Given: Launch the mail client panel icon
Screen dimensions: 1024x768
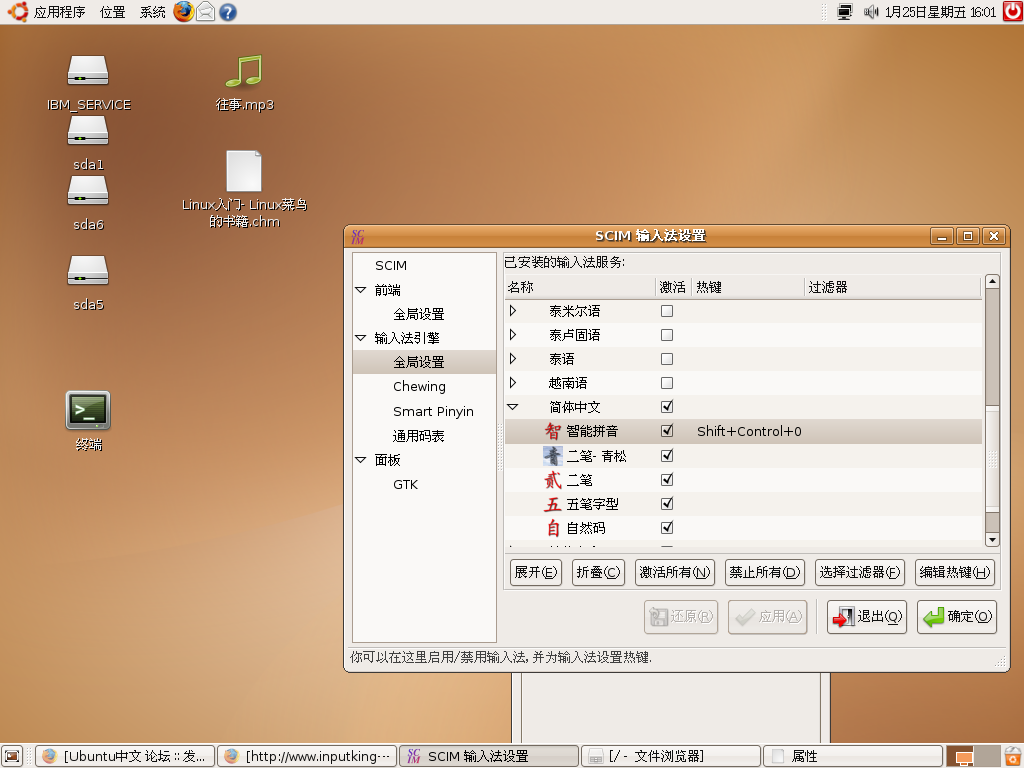Looking at the screenshot, I should tap(206, 12).
